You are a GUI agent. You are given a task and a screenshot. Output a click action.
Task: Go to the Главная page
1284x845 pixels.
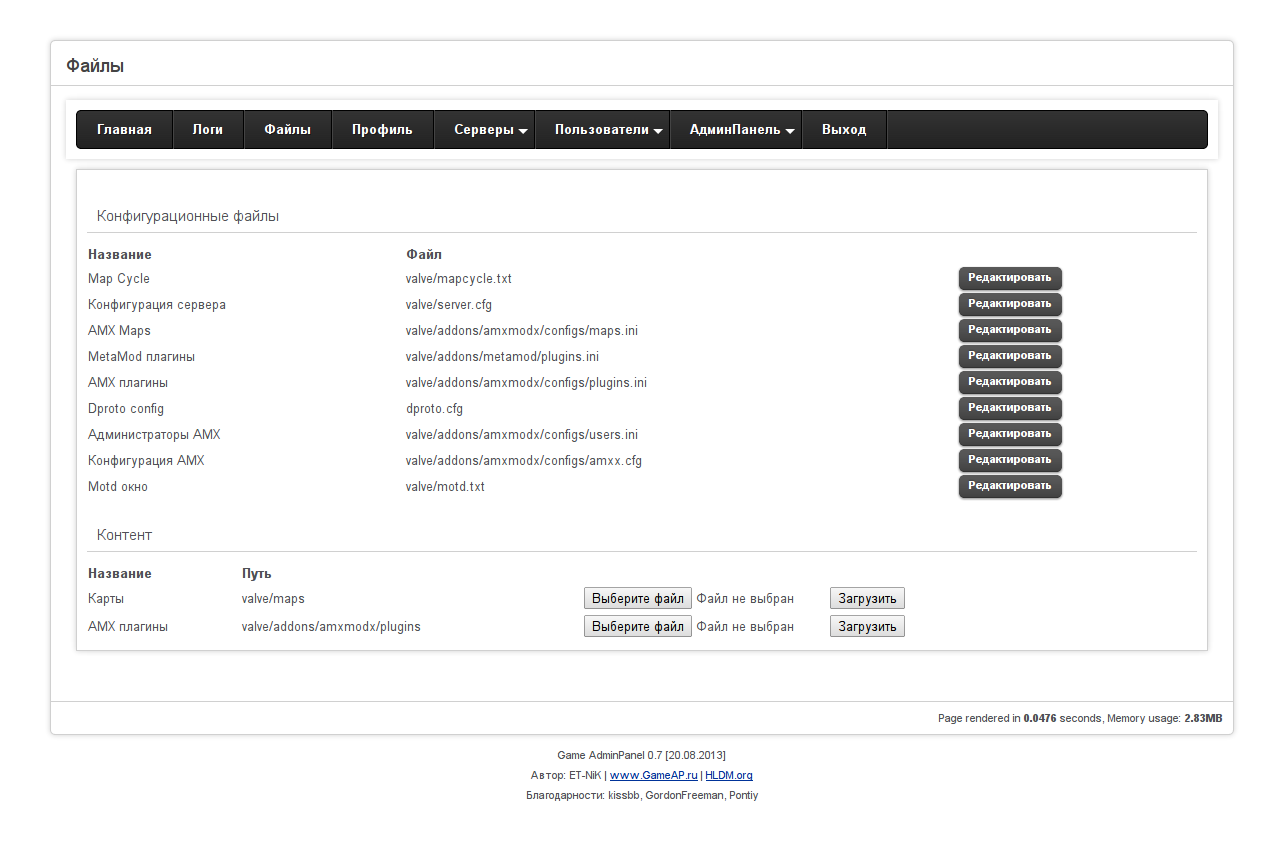pos(124,130)
